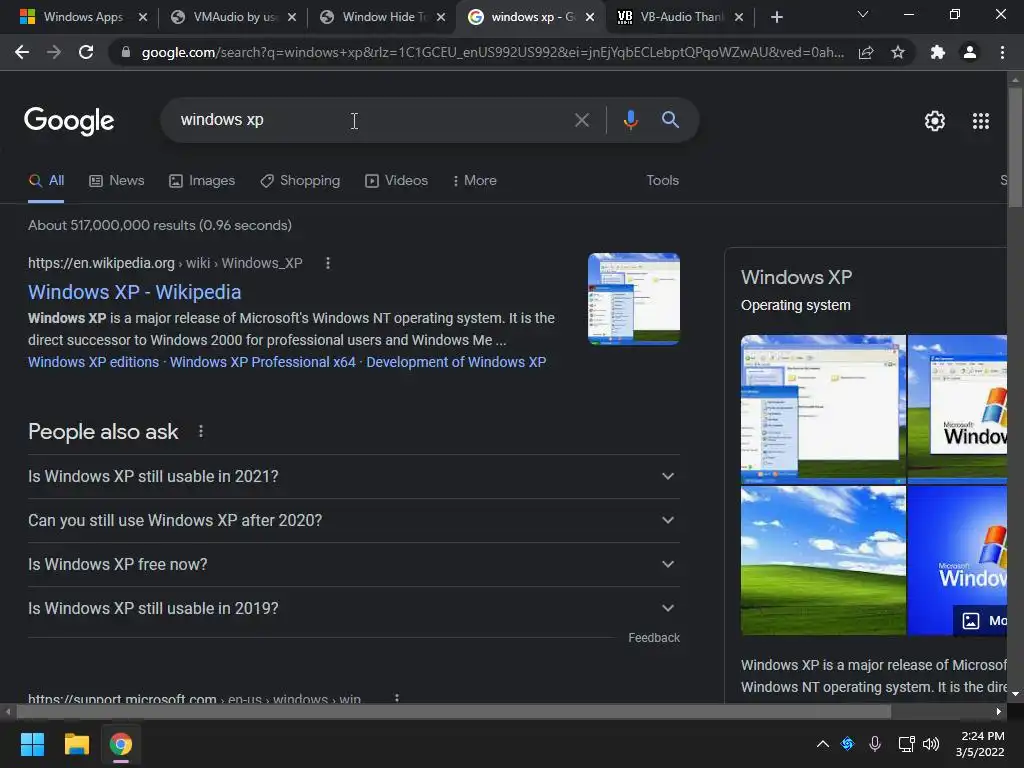1024x768 pixels.
Task: Open Windows XP Professional x64 link
Action: (263, 362)
